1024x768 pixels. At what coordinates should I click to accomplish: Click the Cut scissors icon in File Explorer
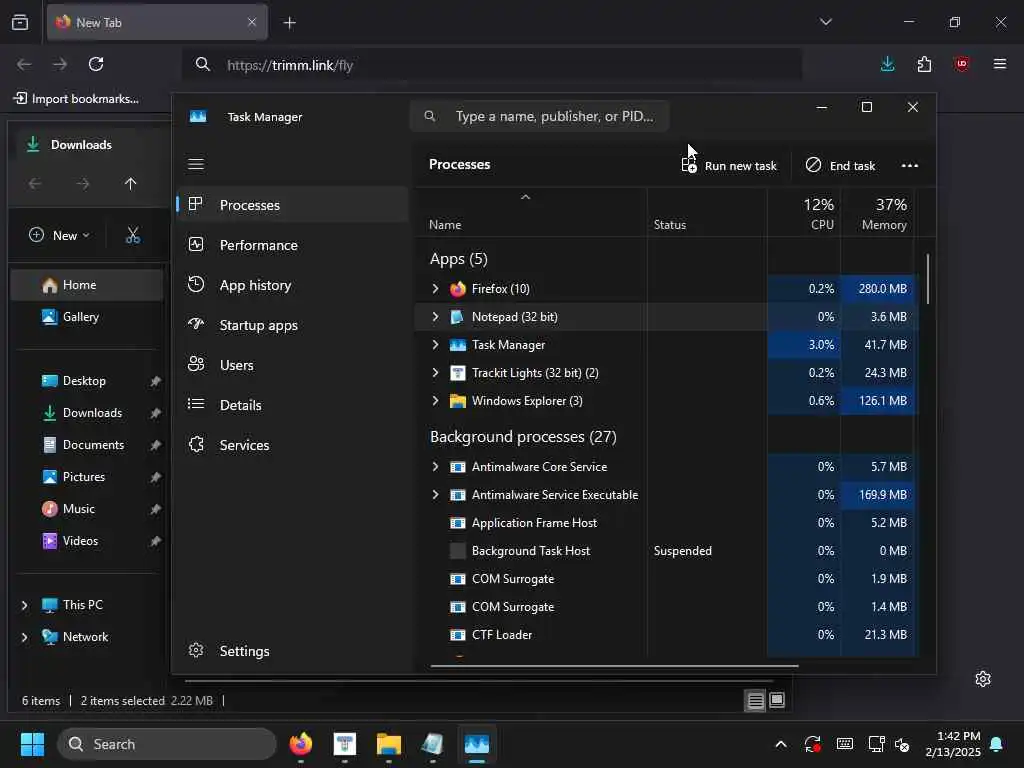[x=133, y=235]
